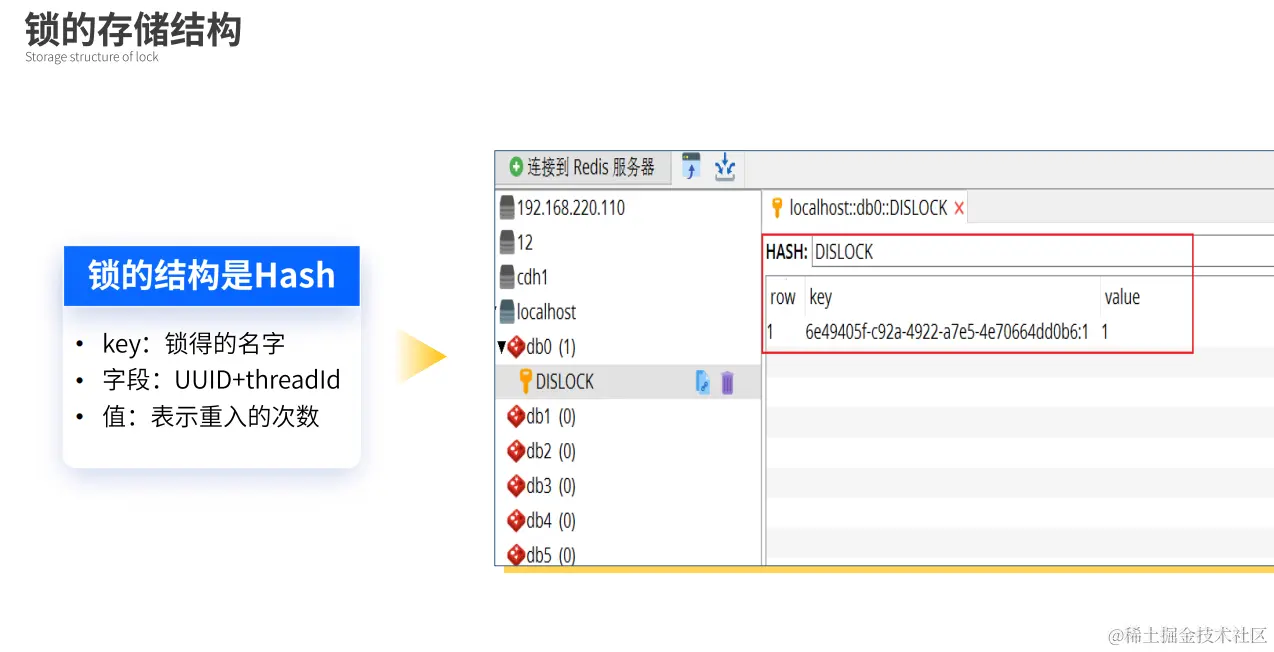This screenshot has height=652, width=1274.
Task: Click the db1 database icon
Action: pyautogui.click(x=516, y=416)
